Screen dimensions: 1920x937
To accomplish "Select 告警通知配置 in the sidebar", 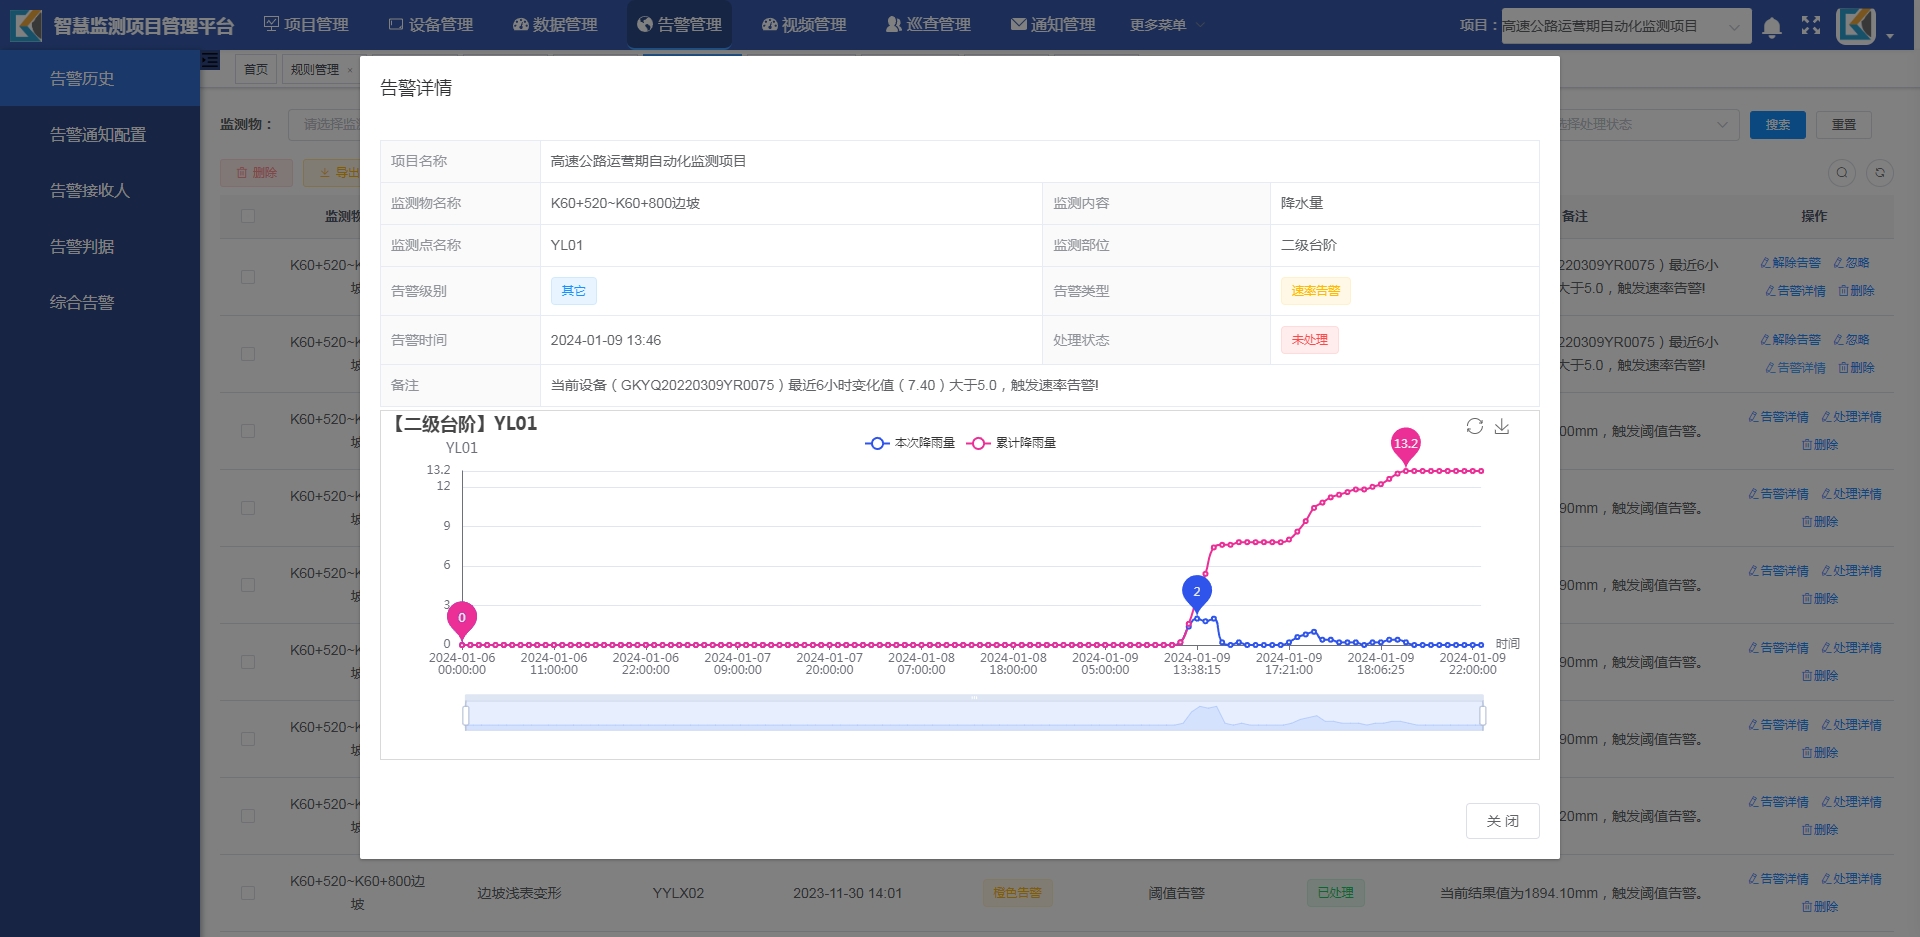I will point(98,134).
